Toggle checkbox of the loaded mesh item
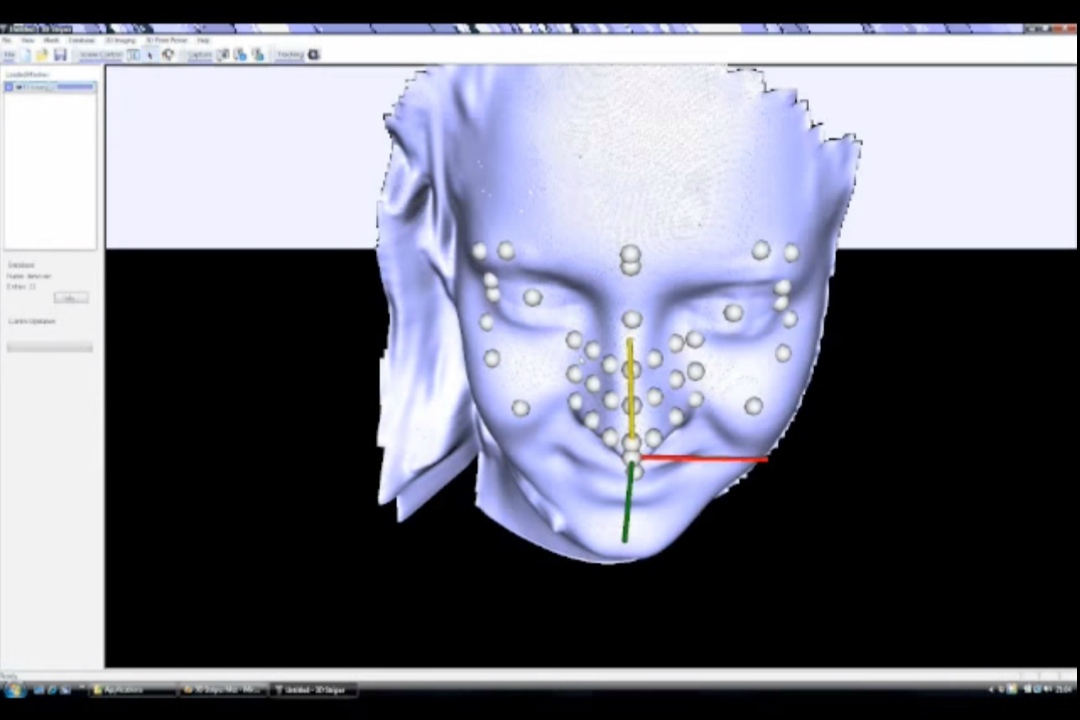This screenshot has width=1080, height=720. coord(10,88)
